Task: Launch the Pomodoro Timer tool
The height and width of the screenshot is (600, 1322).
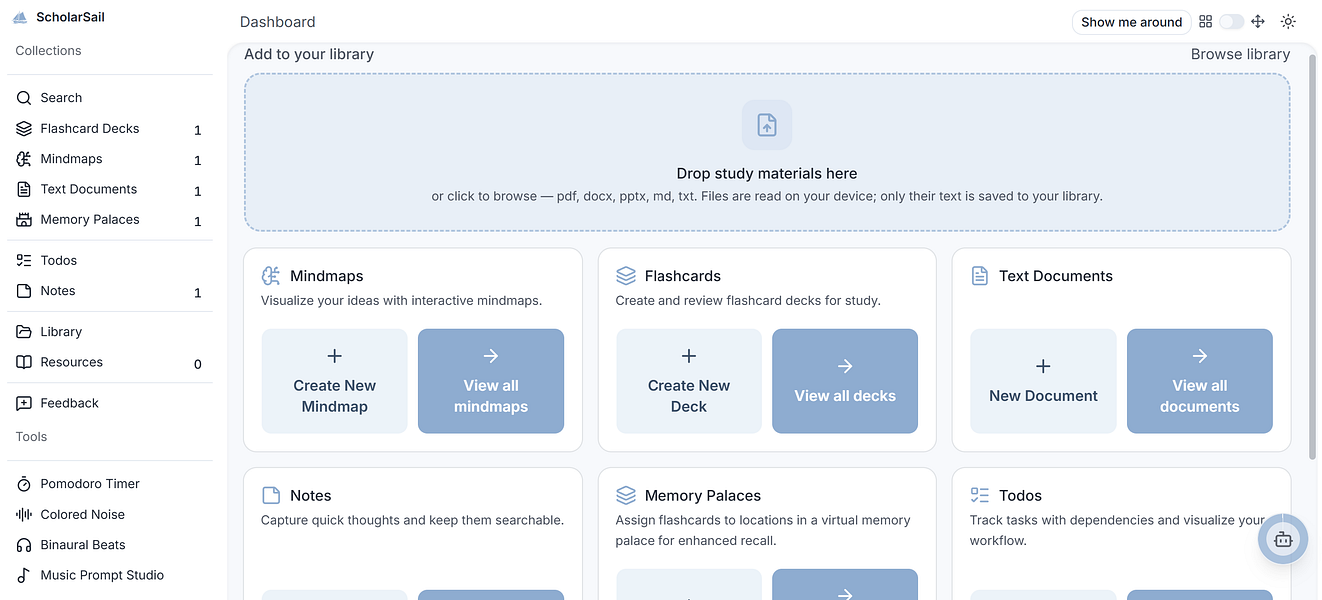Action: (110, 484)
